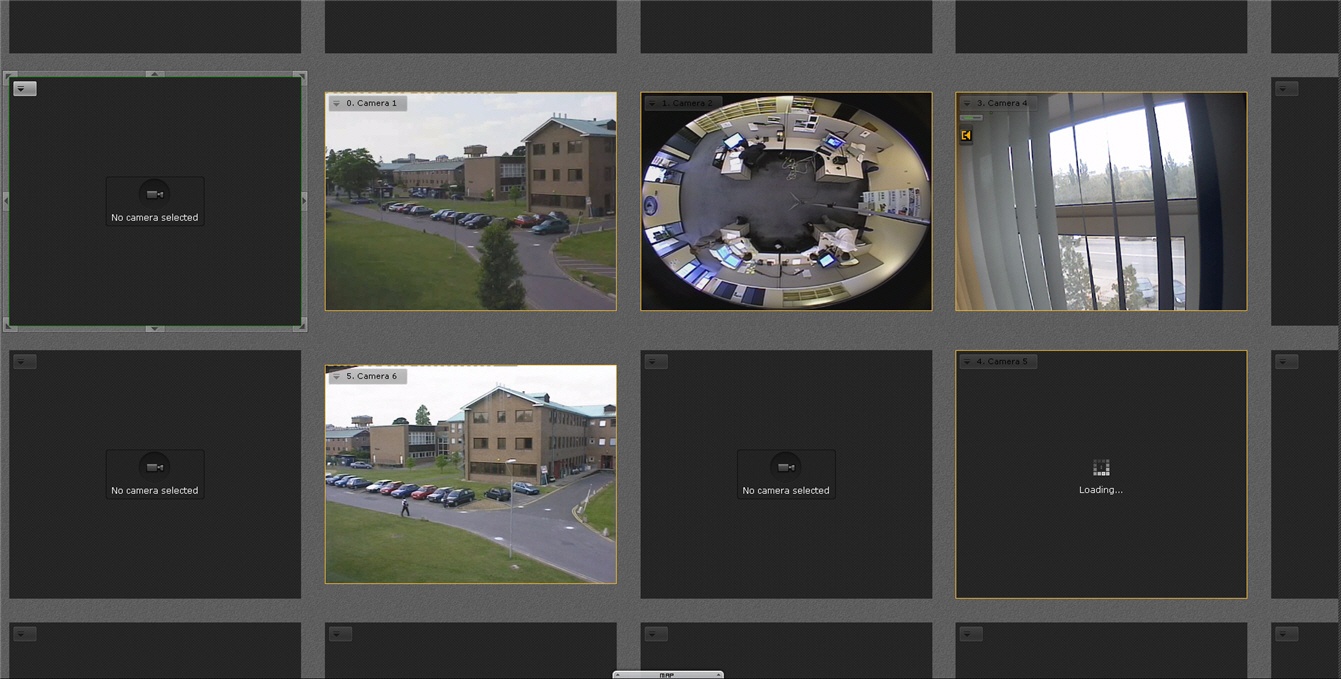Expand the panel tab at bottom center
Screen dimensions: 1341x679
pyautogui.click(x=668, y=675)
